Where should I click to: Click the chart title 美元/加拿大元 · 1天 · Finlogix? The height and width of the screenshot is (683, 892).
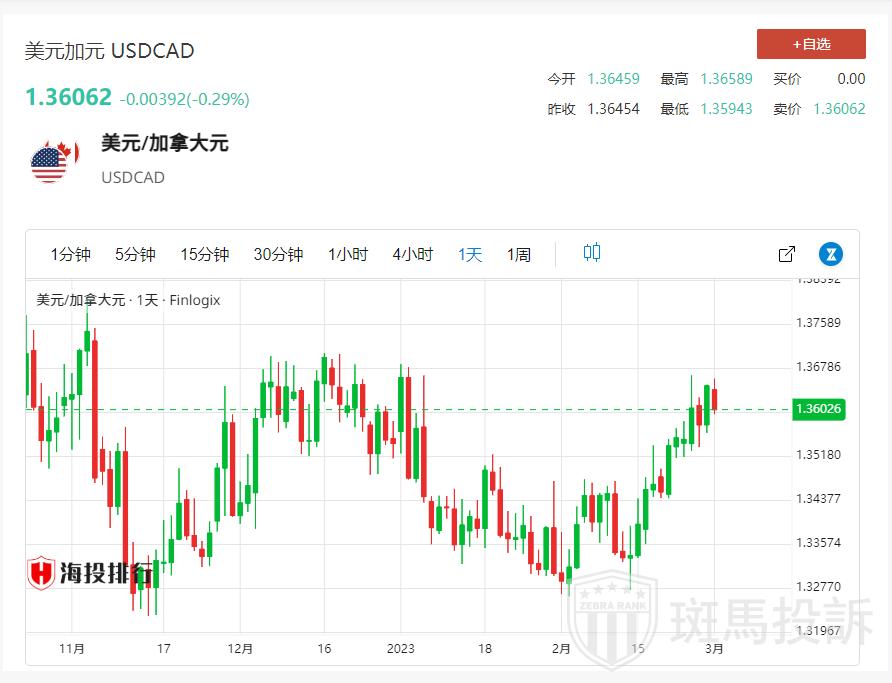[128, 300]
